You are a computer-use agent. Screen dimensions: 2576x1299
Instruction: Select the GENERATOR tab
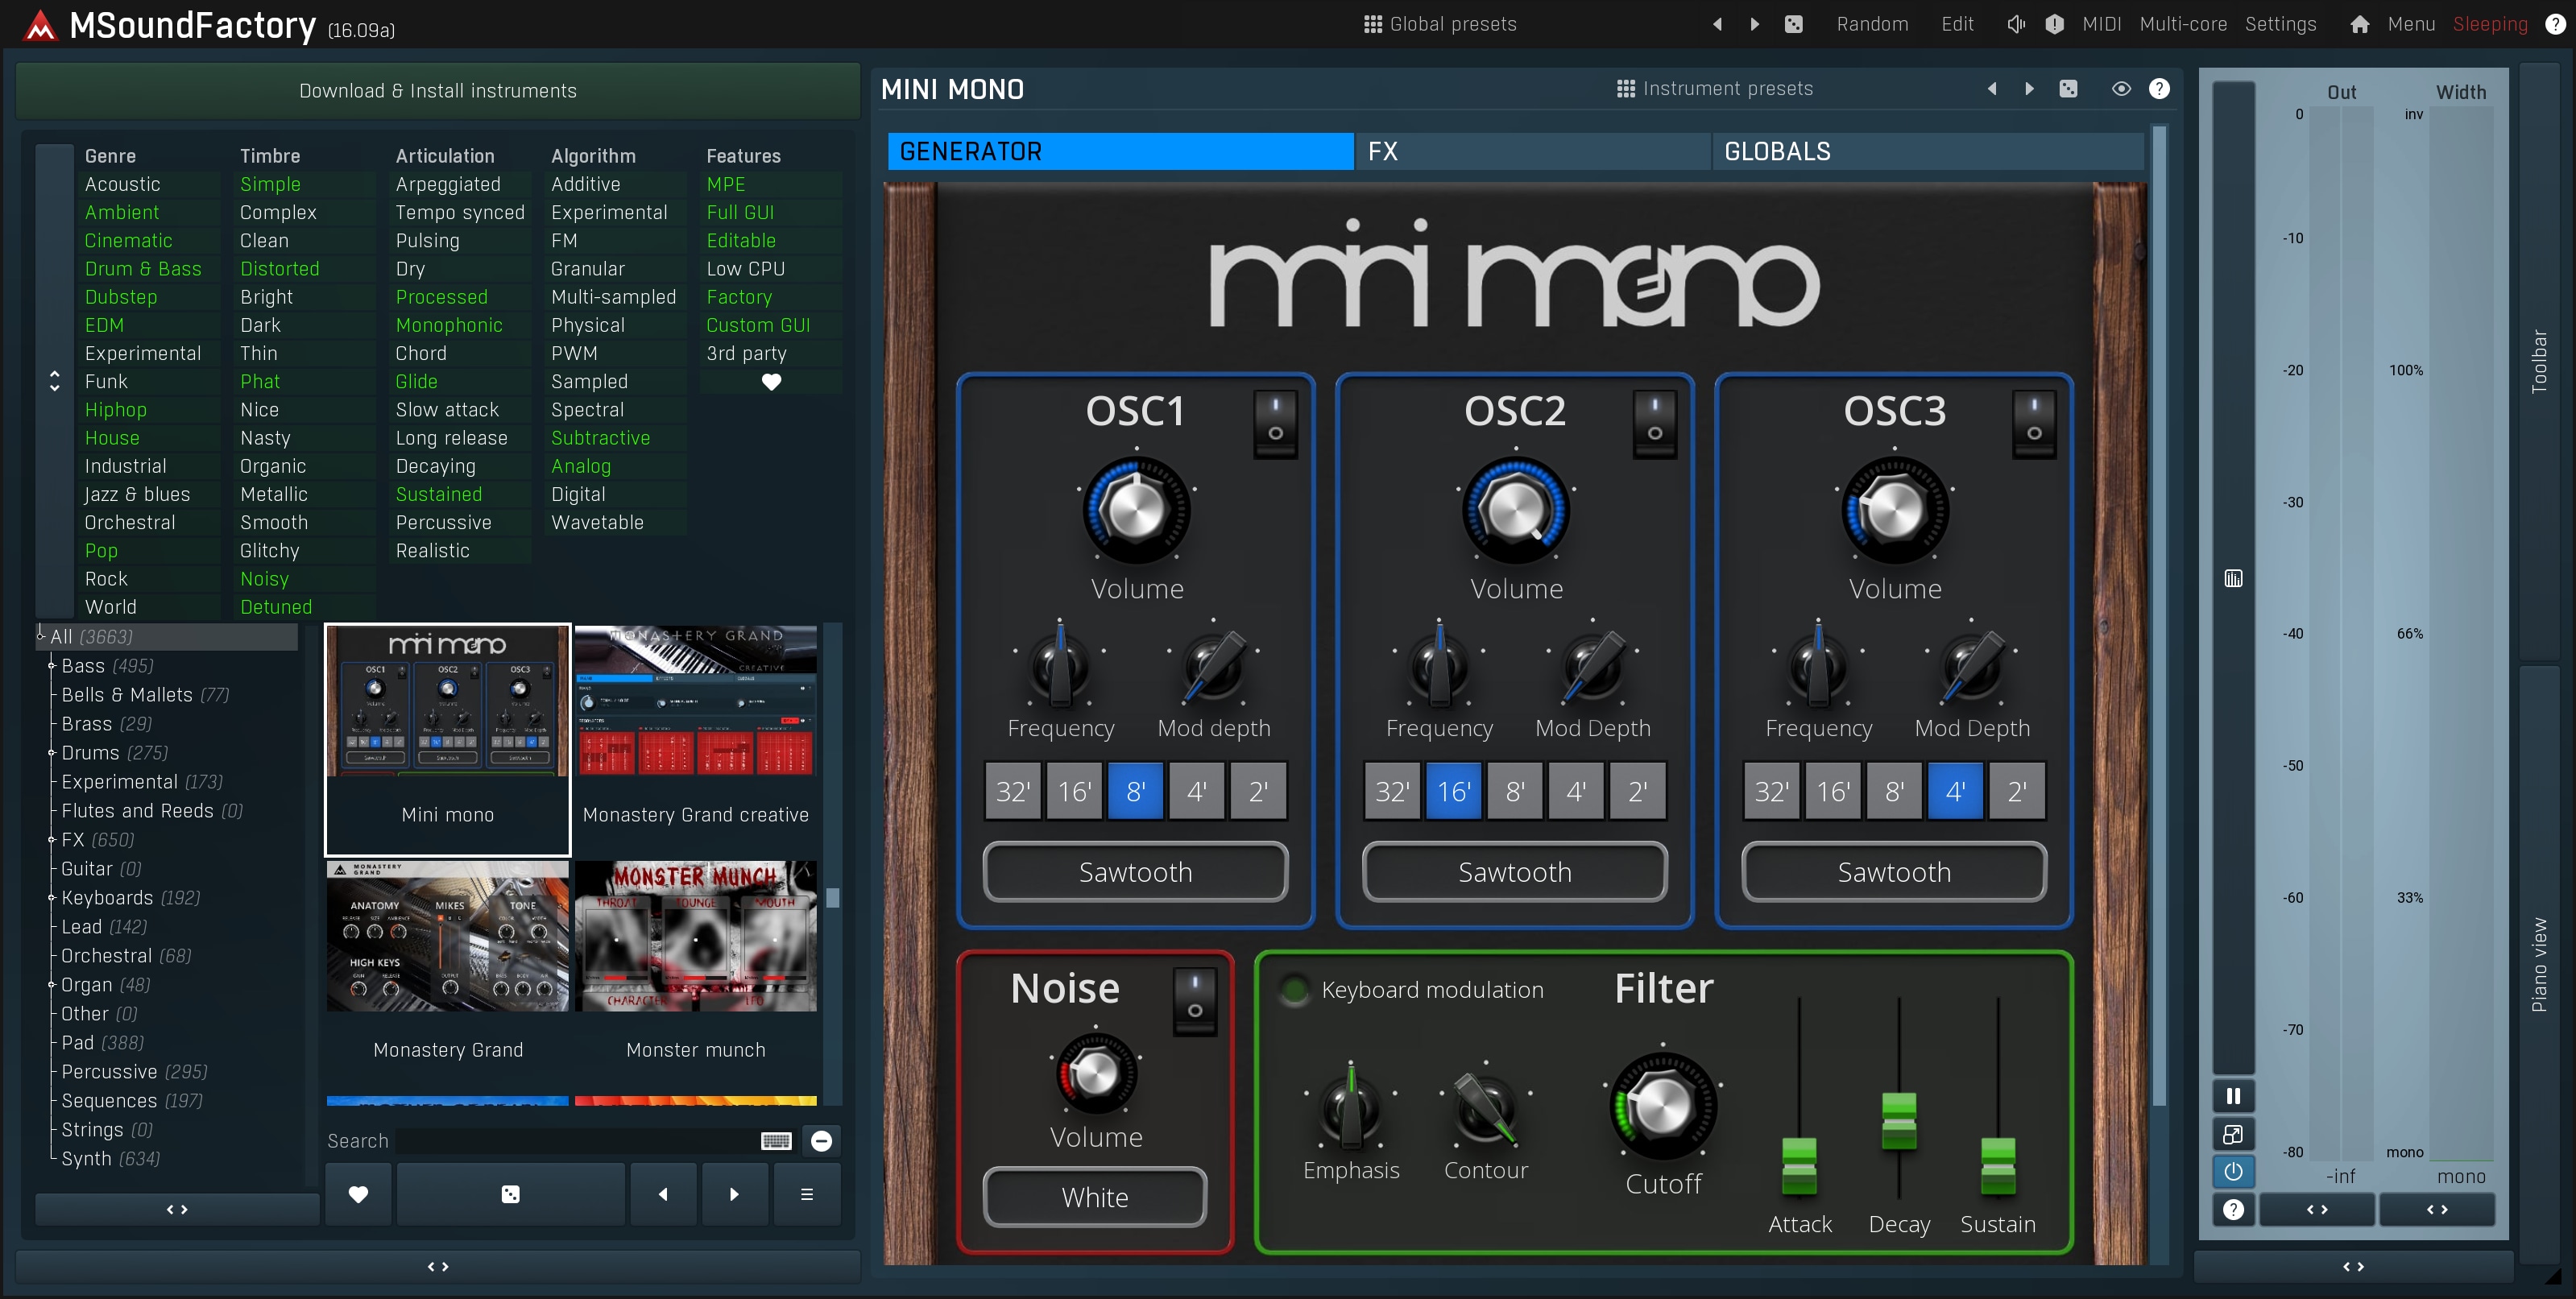pyautogui.click(x=1120, y=151)
